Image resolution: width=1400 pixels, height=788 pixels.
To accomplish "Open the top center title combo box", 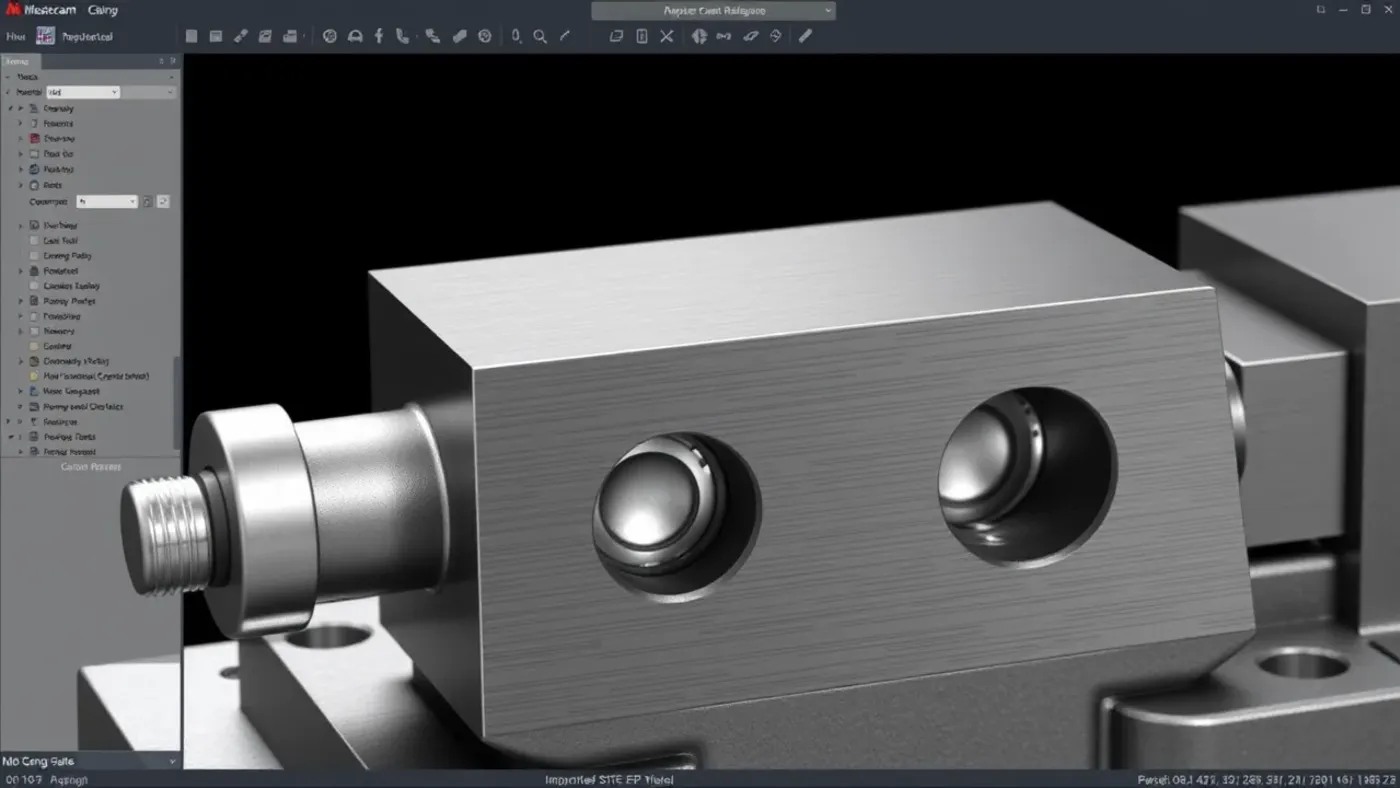I will tap(713, 11).
